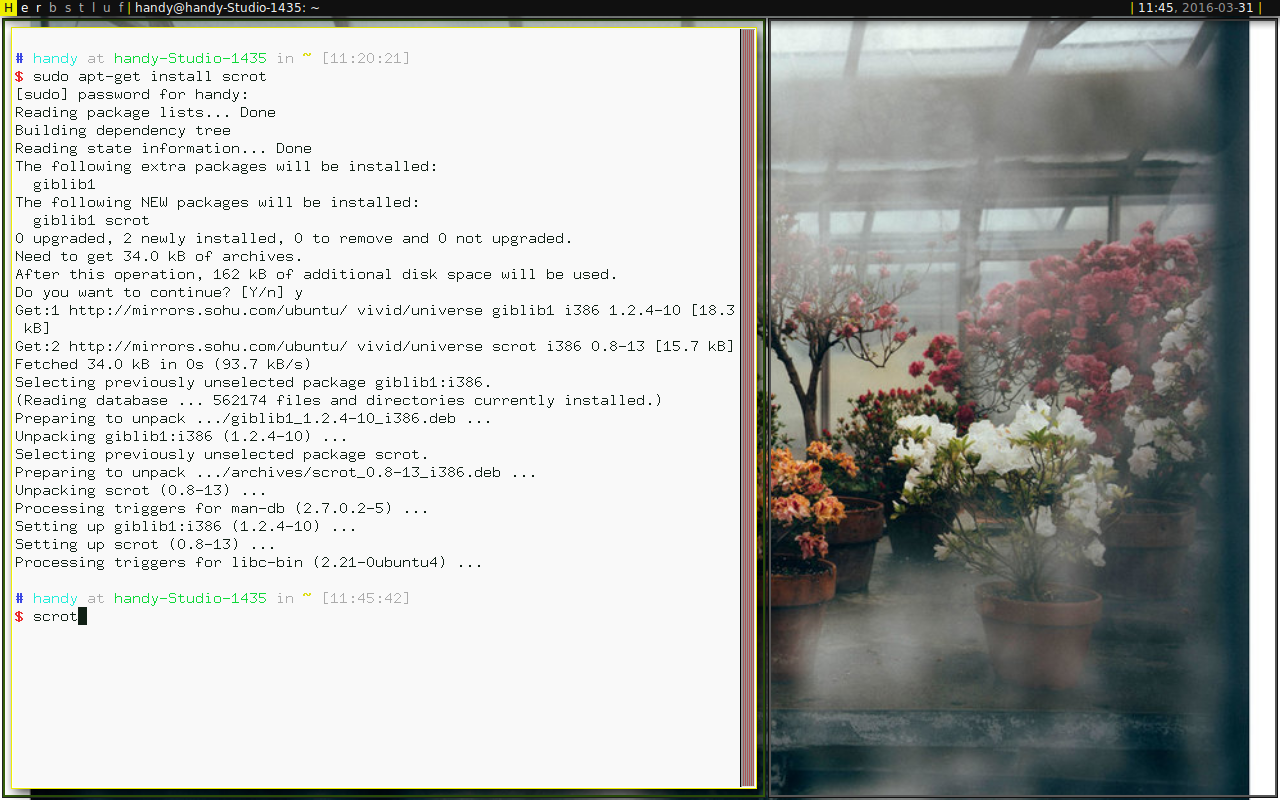Click the prompt timestamp [11:20:21]
Screen dimensions: 1280x800
(366, 59)
